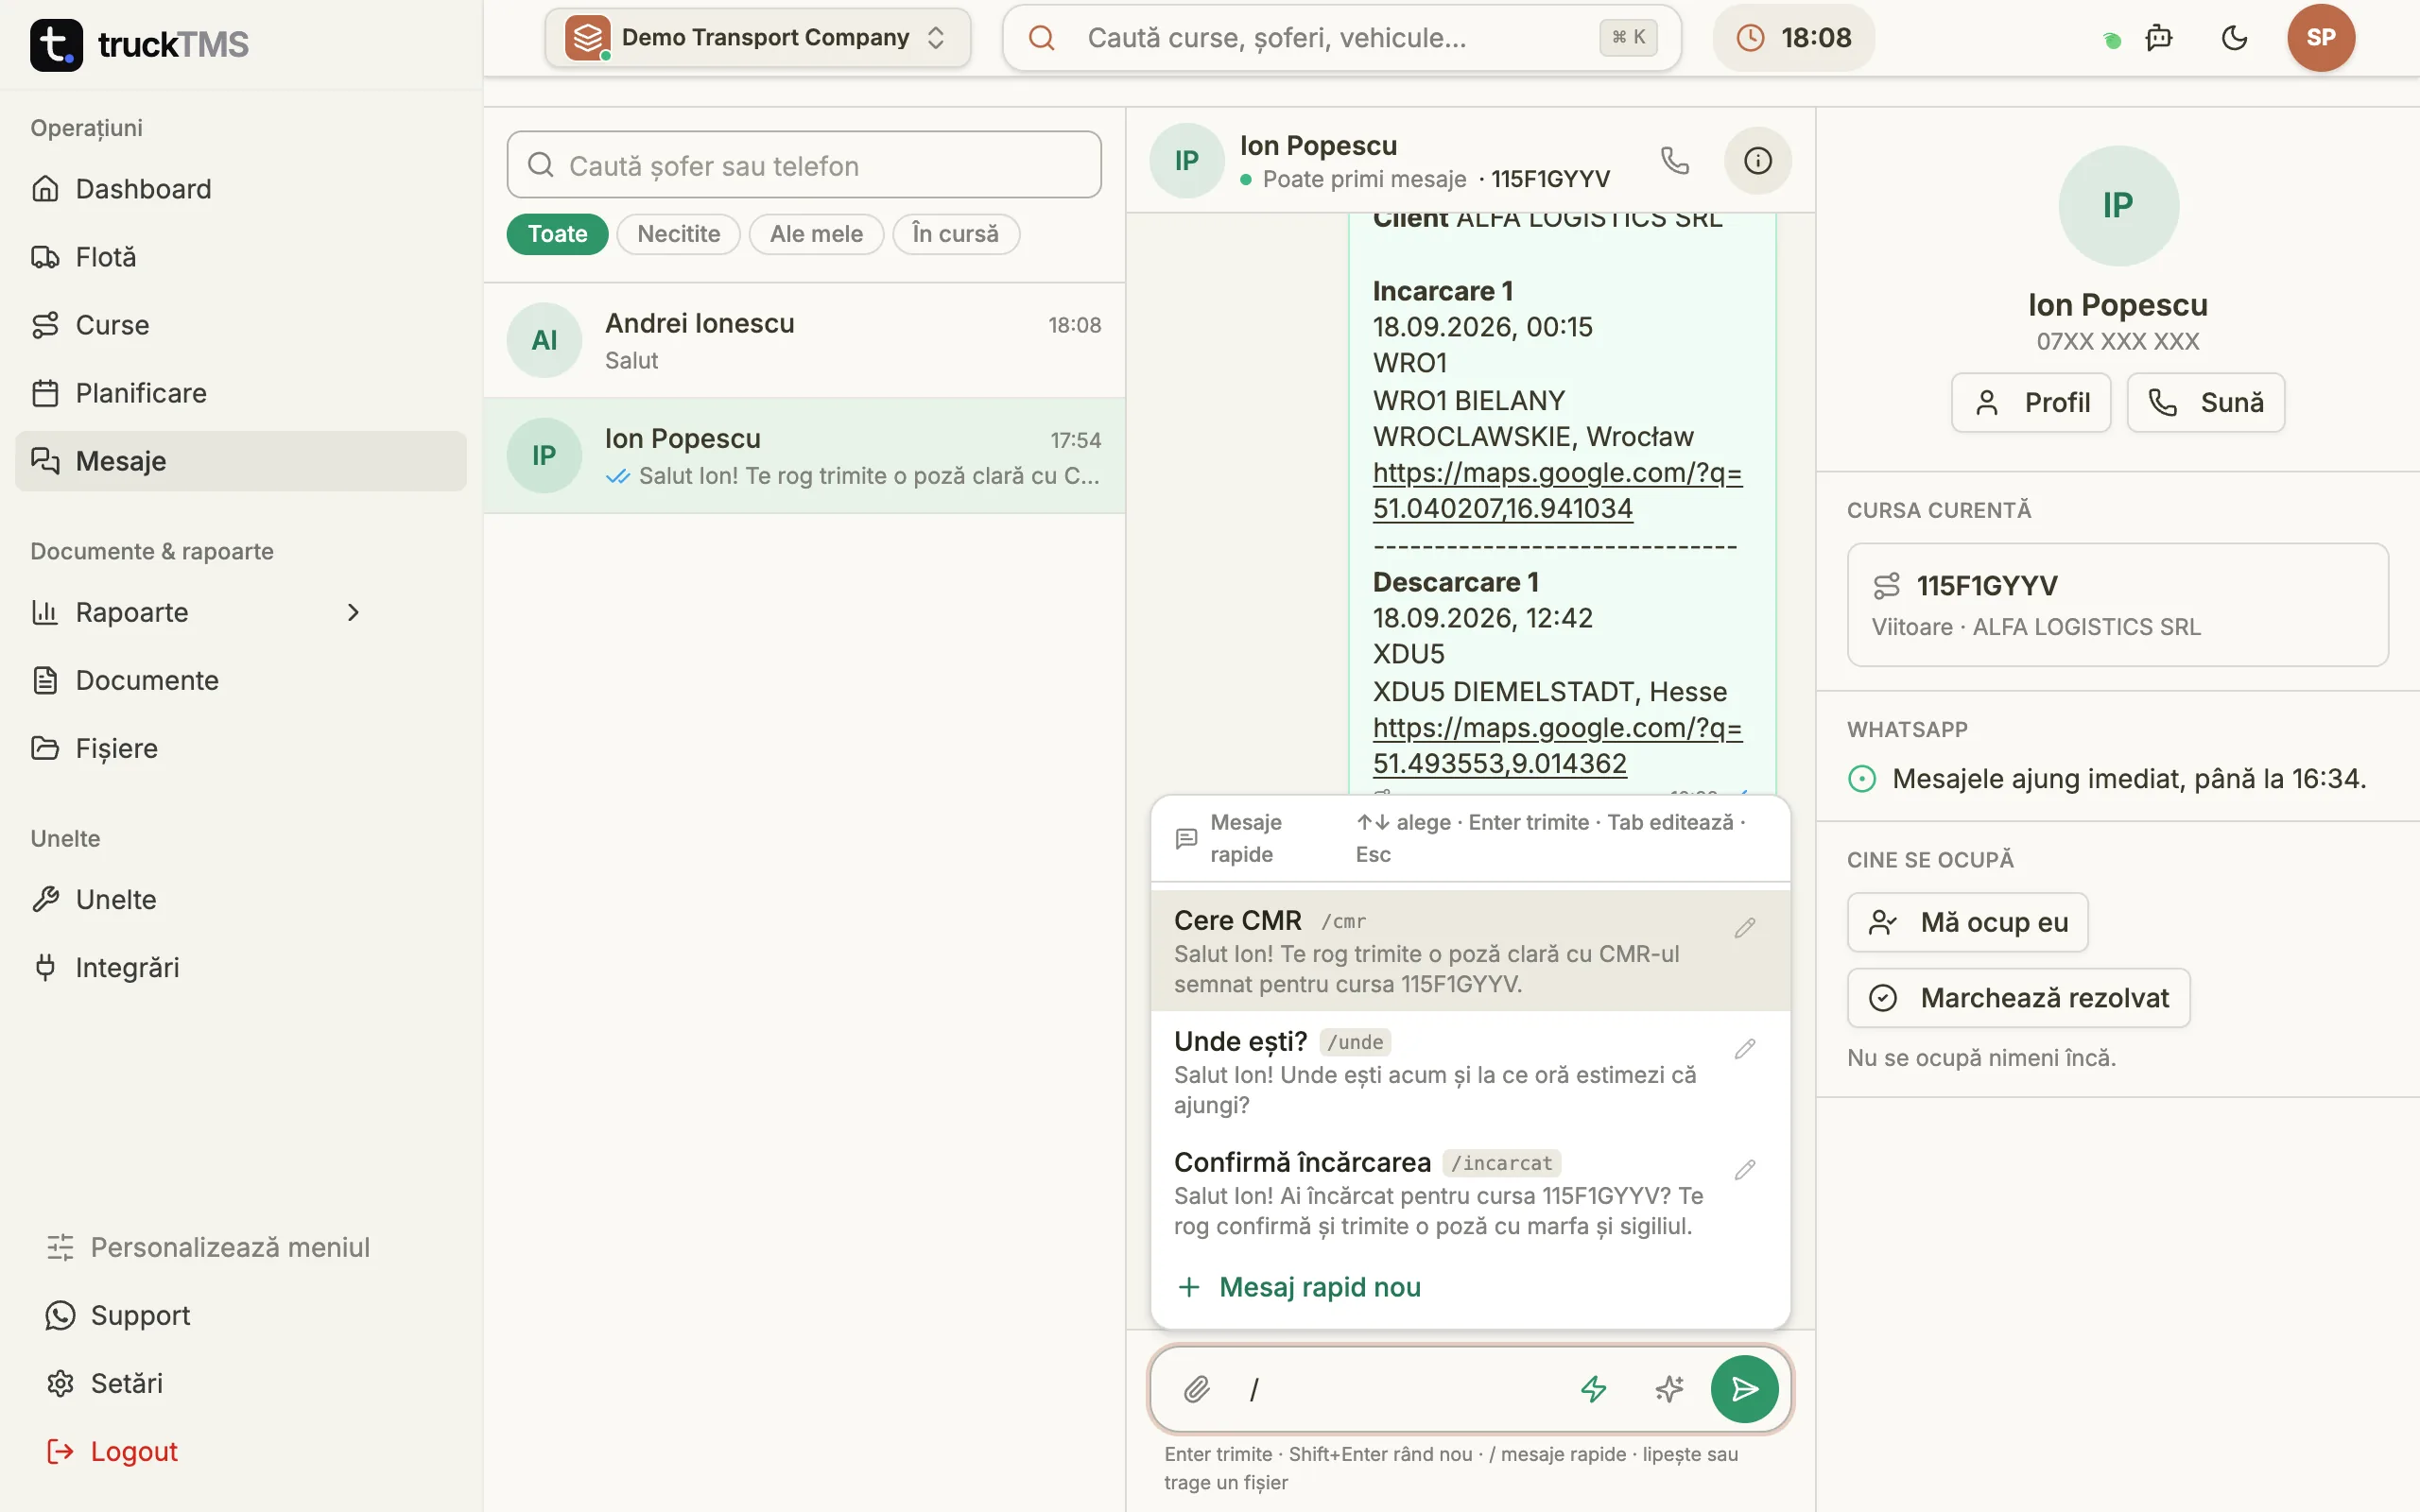Click Mă ocup eu
2420x1512 pixels.
(x=1967, y=922)
